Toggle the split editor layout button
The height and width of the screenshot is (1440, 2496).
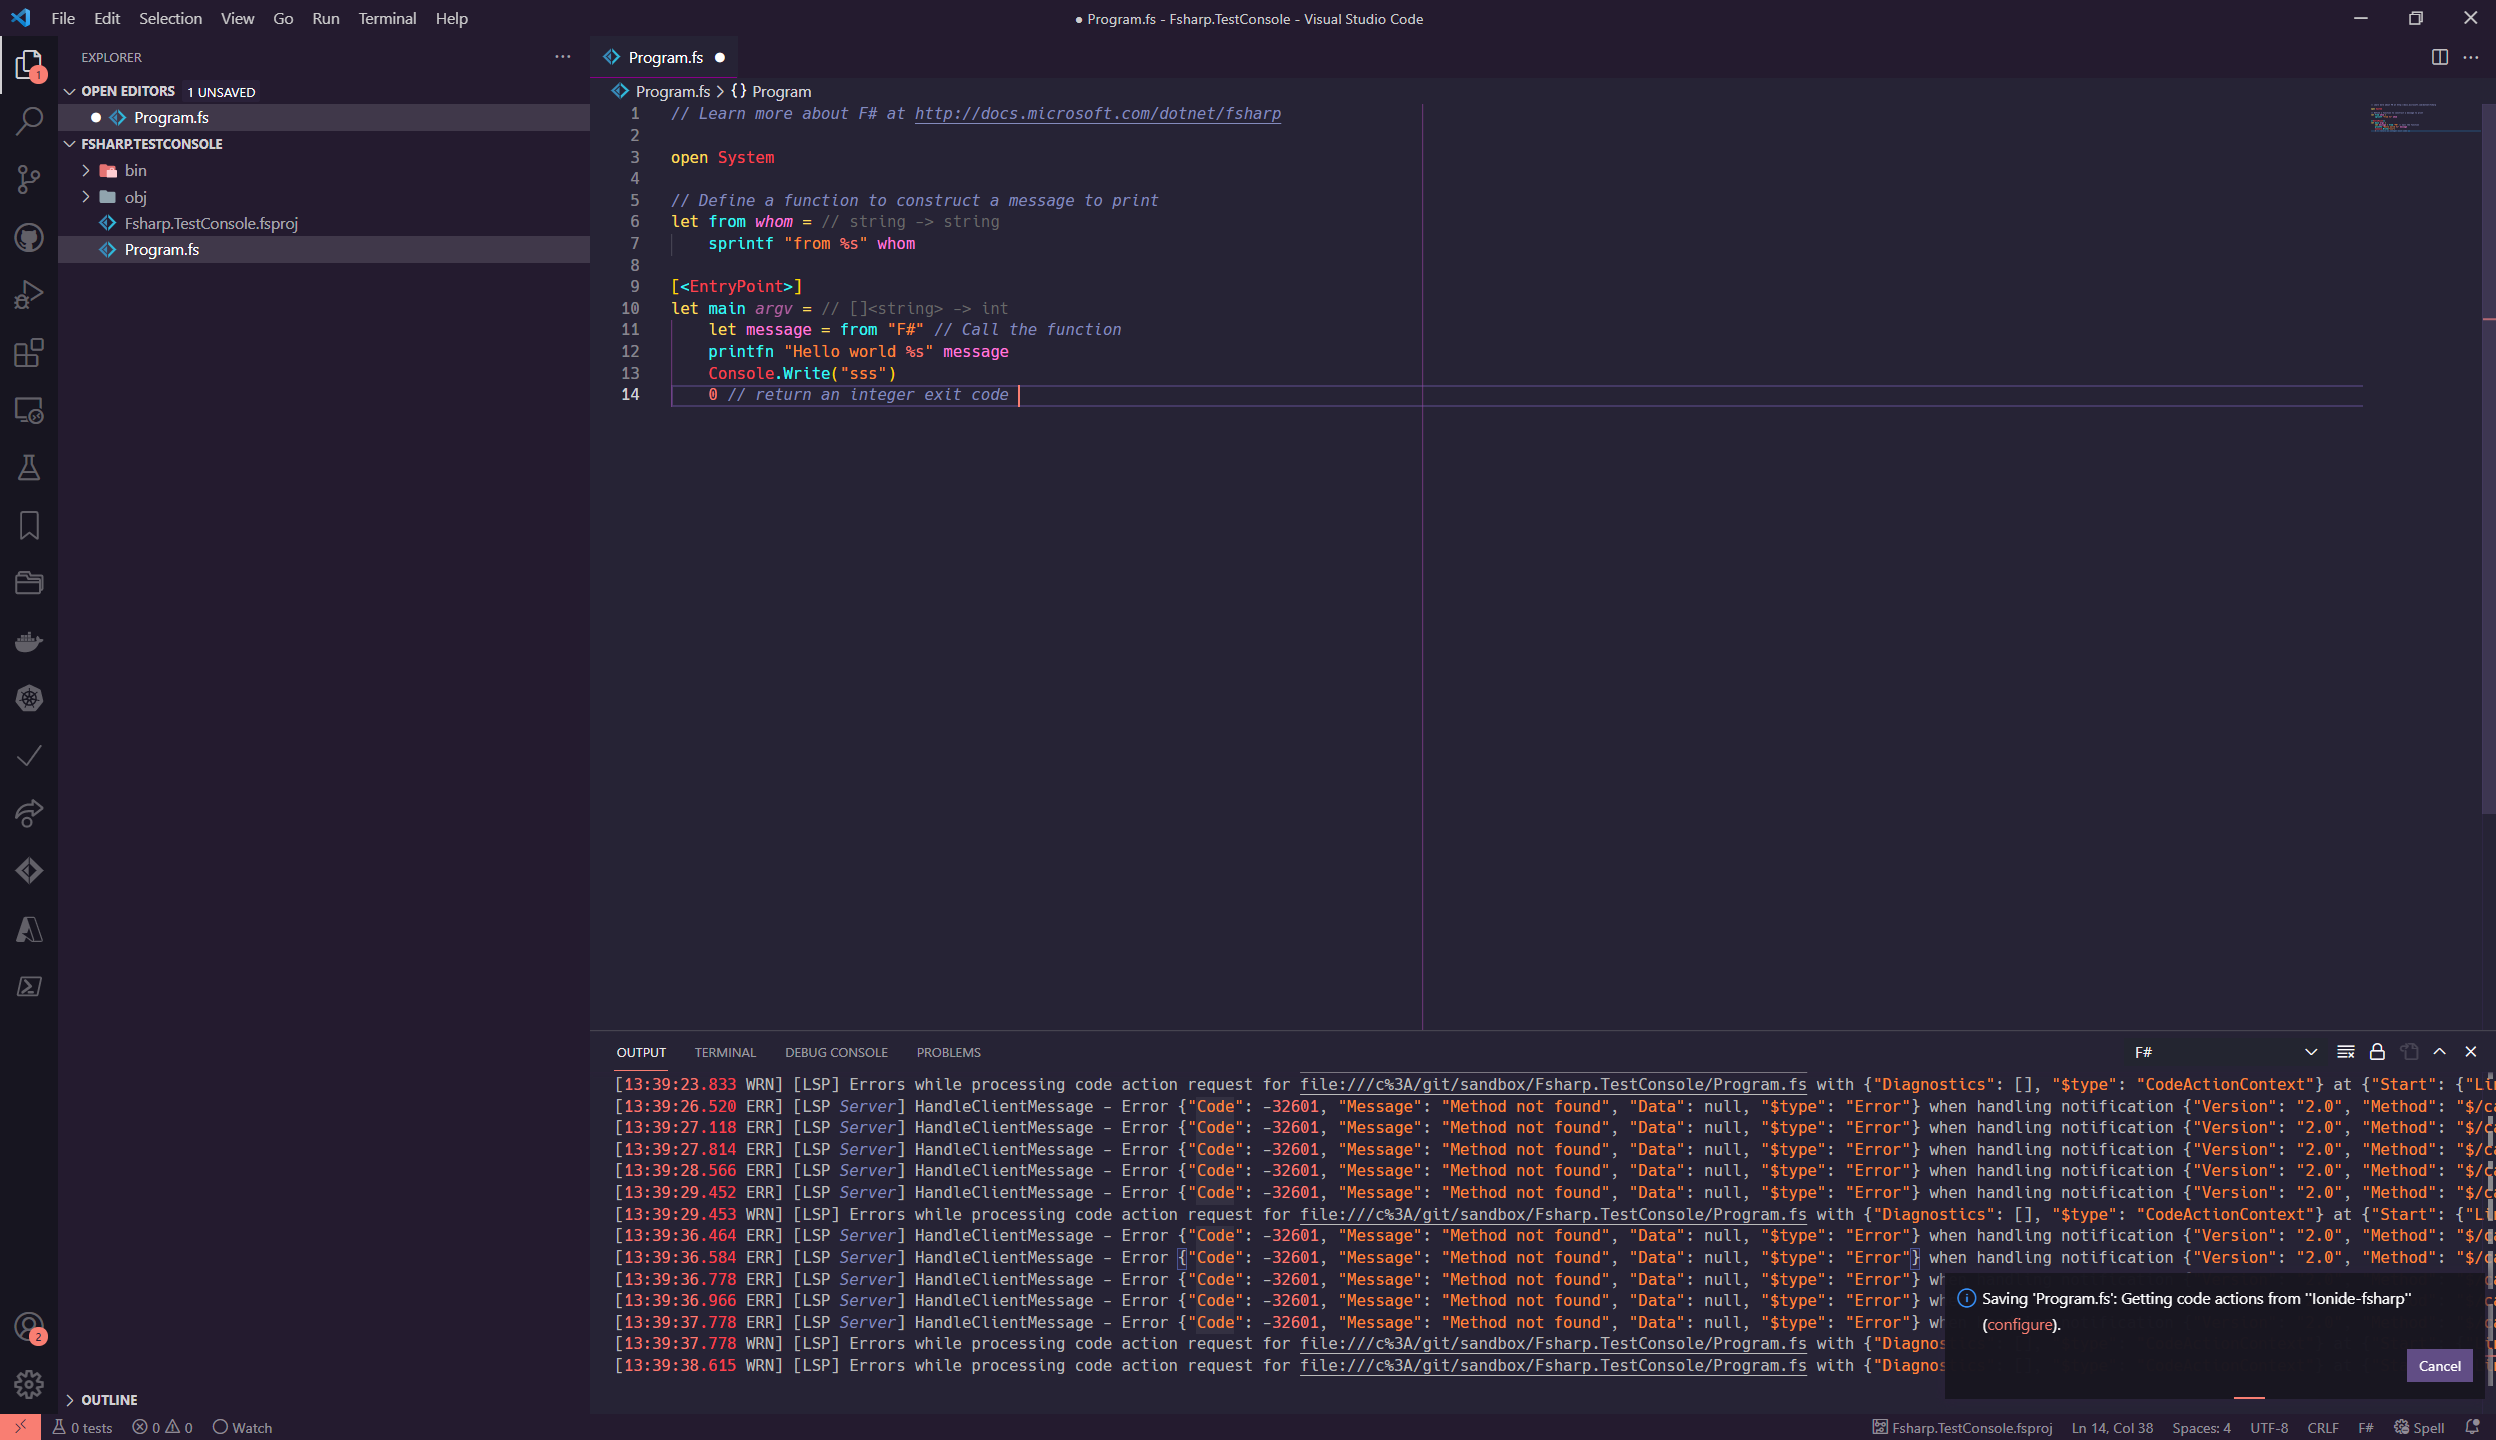click(x=2440, y=57)
